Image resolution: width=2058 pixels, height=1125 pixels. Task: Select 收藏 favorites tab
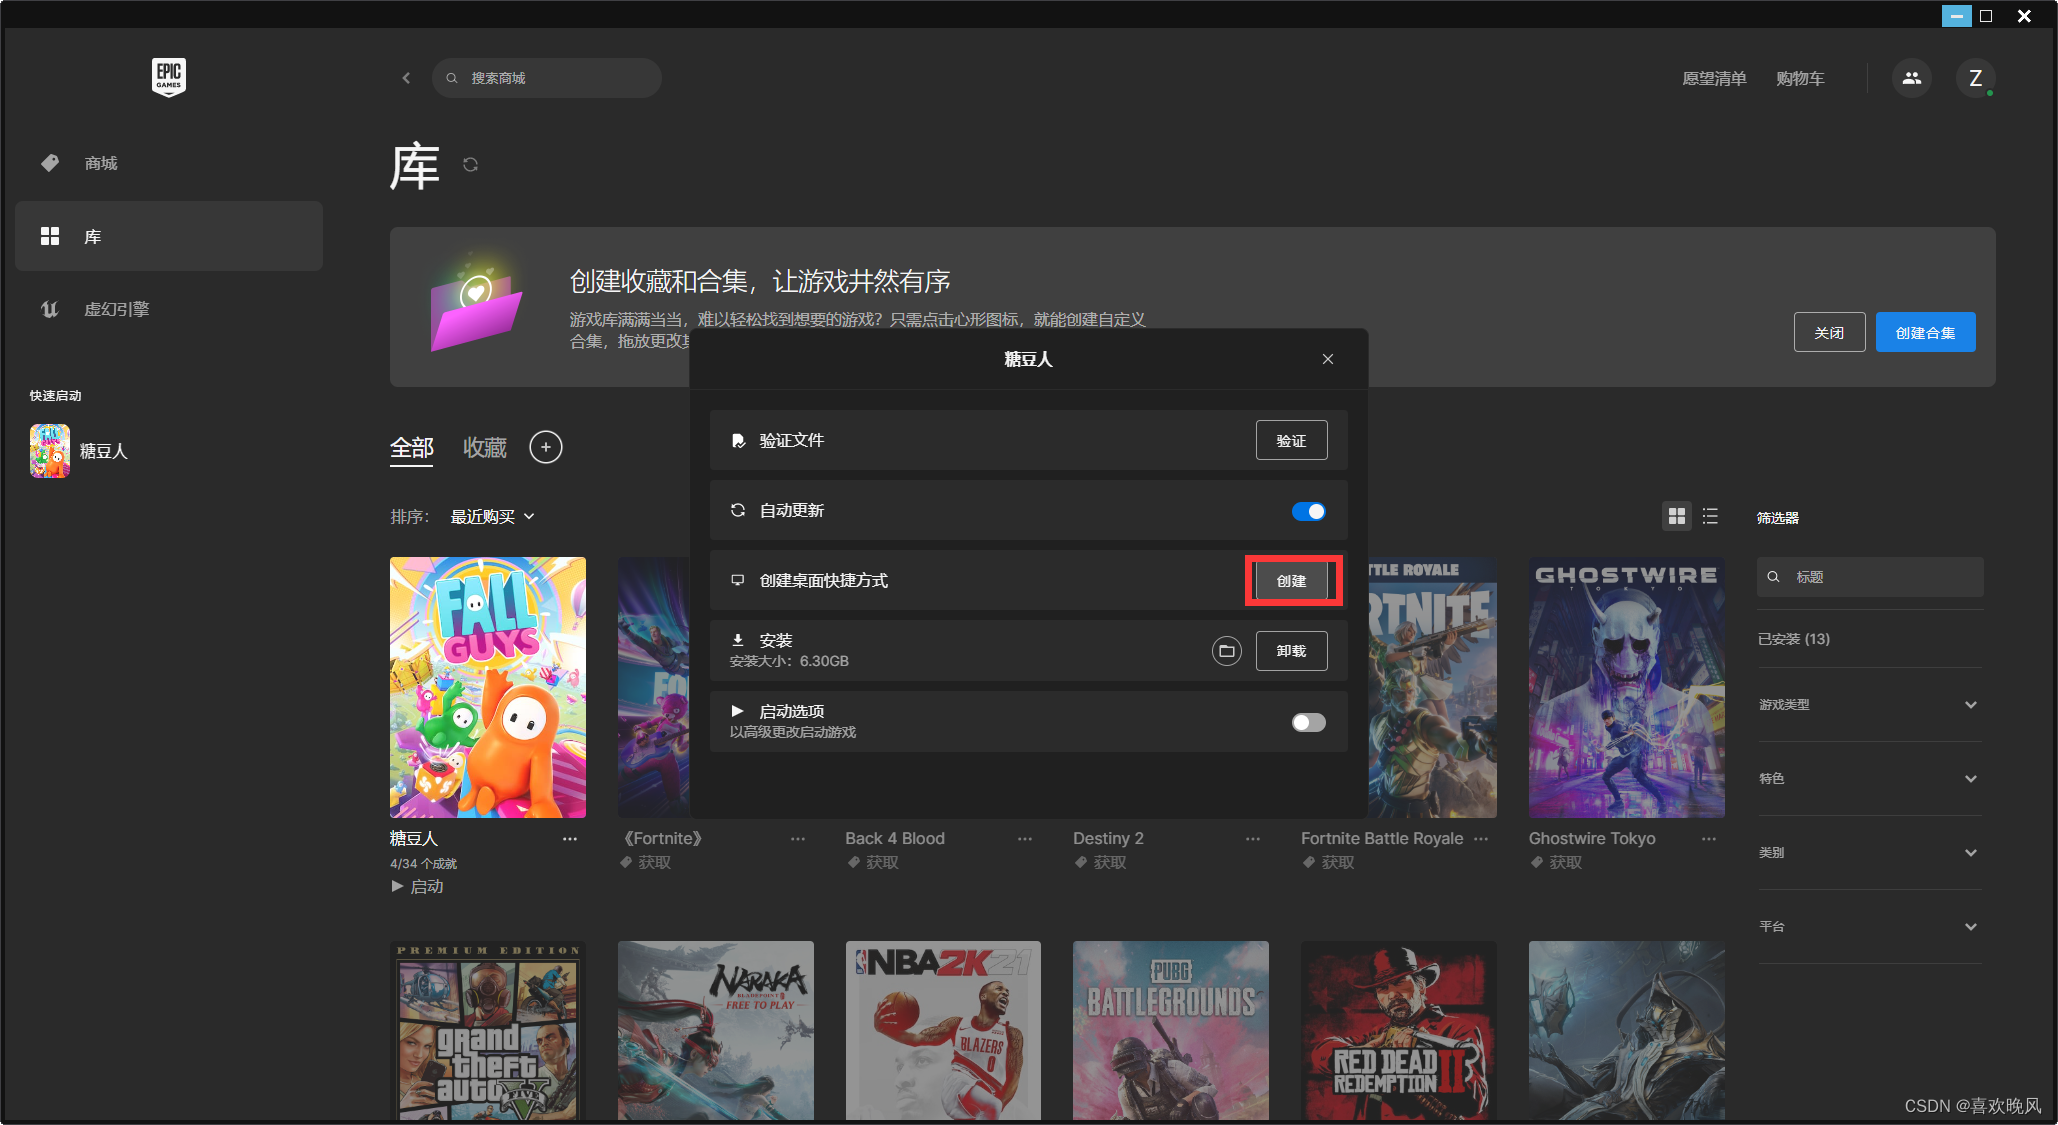tap(485, 448)
